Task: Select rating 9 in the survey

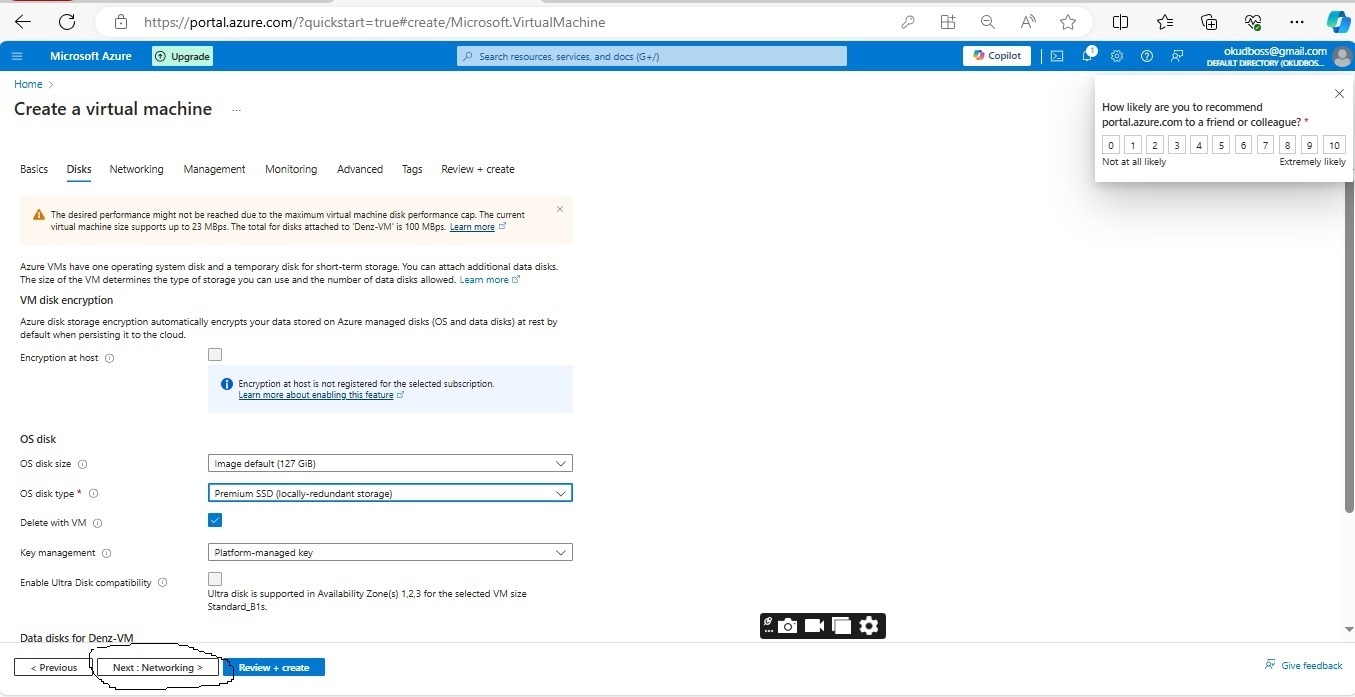Action: click(1309, 145)
